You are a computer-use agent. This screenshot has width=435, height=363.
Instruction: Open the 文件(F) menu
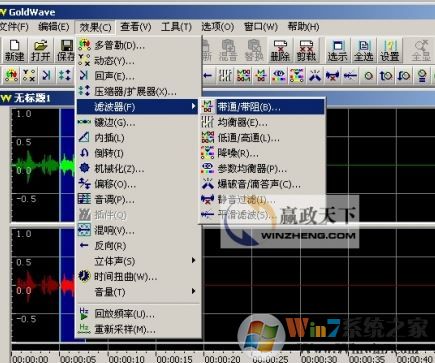pos(14,27)
